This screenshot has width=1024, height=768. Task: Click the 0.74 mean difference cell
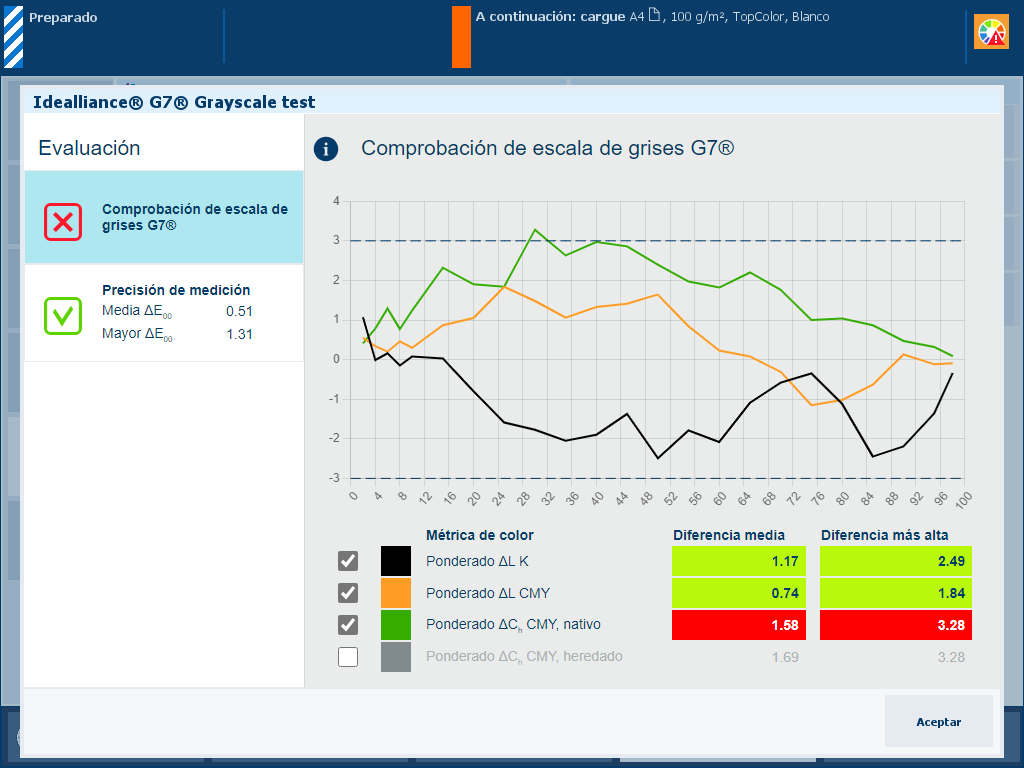tap(739, 593)
